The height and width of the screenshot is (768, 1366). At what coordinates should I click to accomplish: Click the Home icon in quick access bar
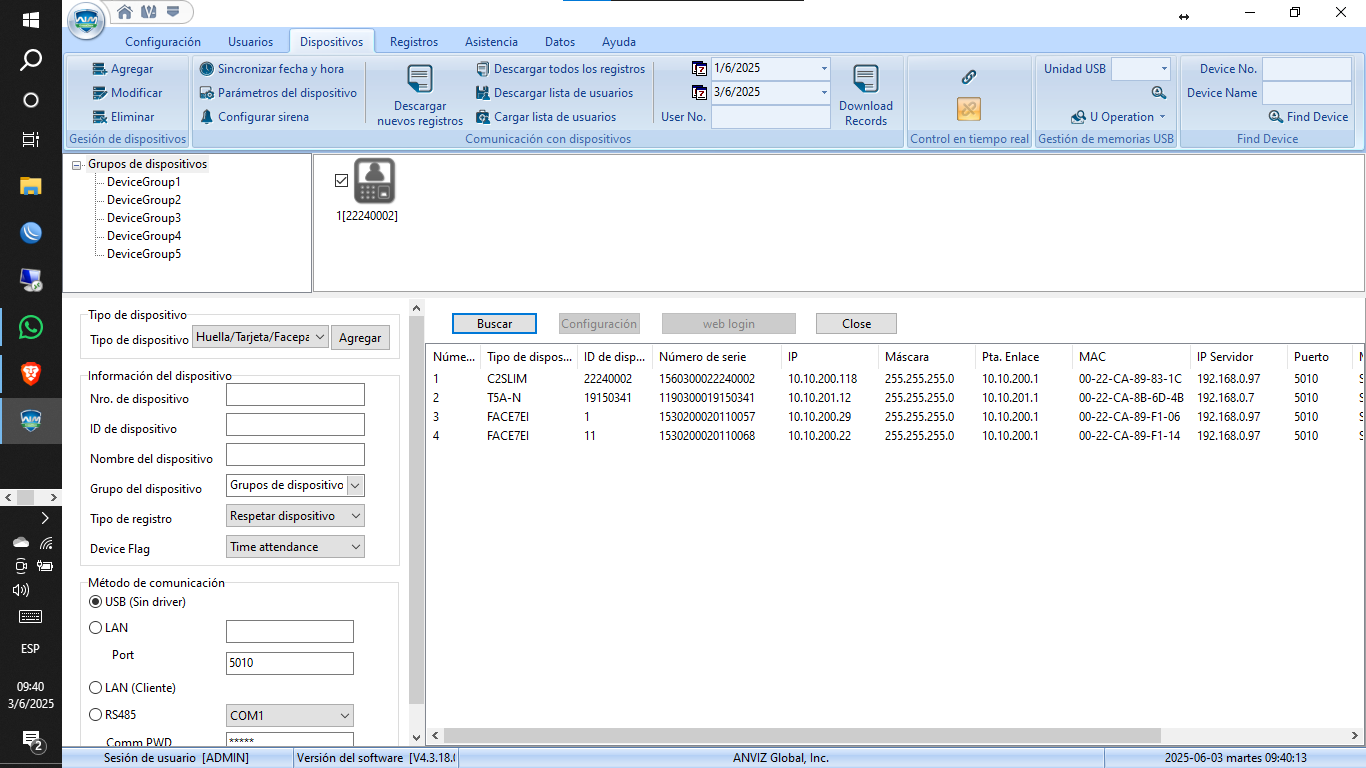point(125,12)
